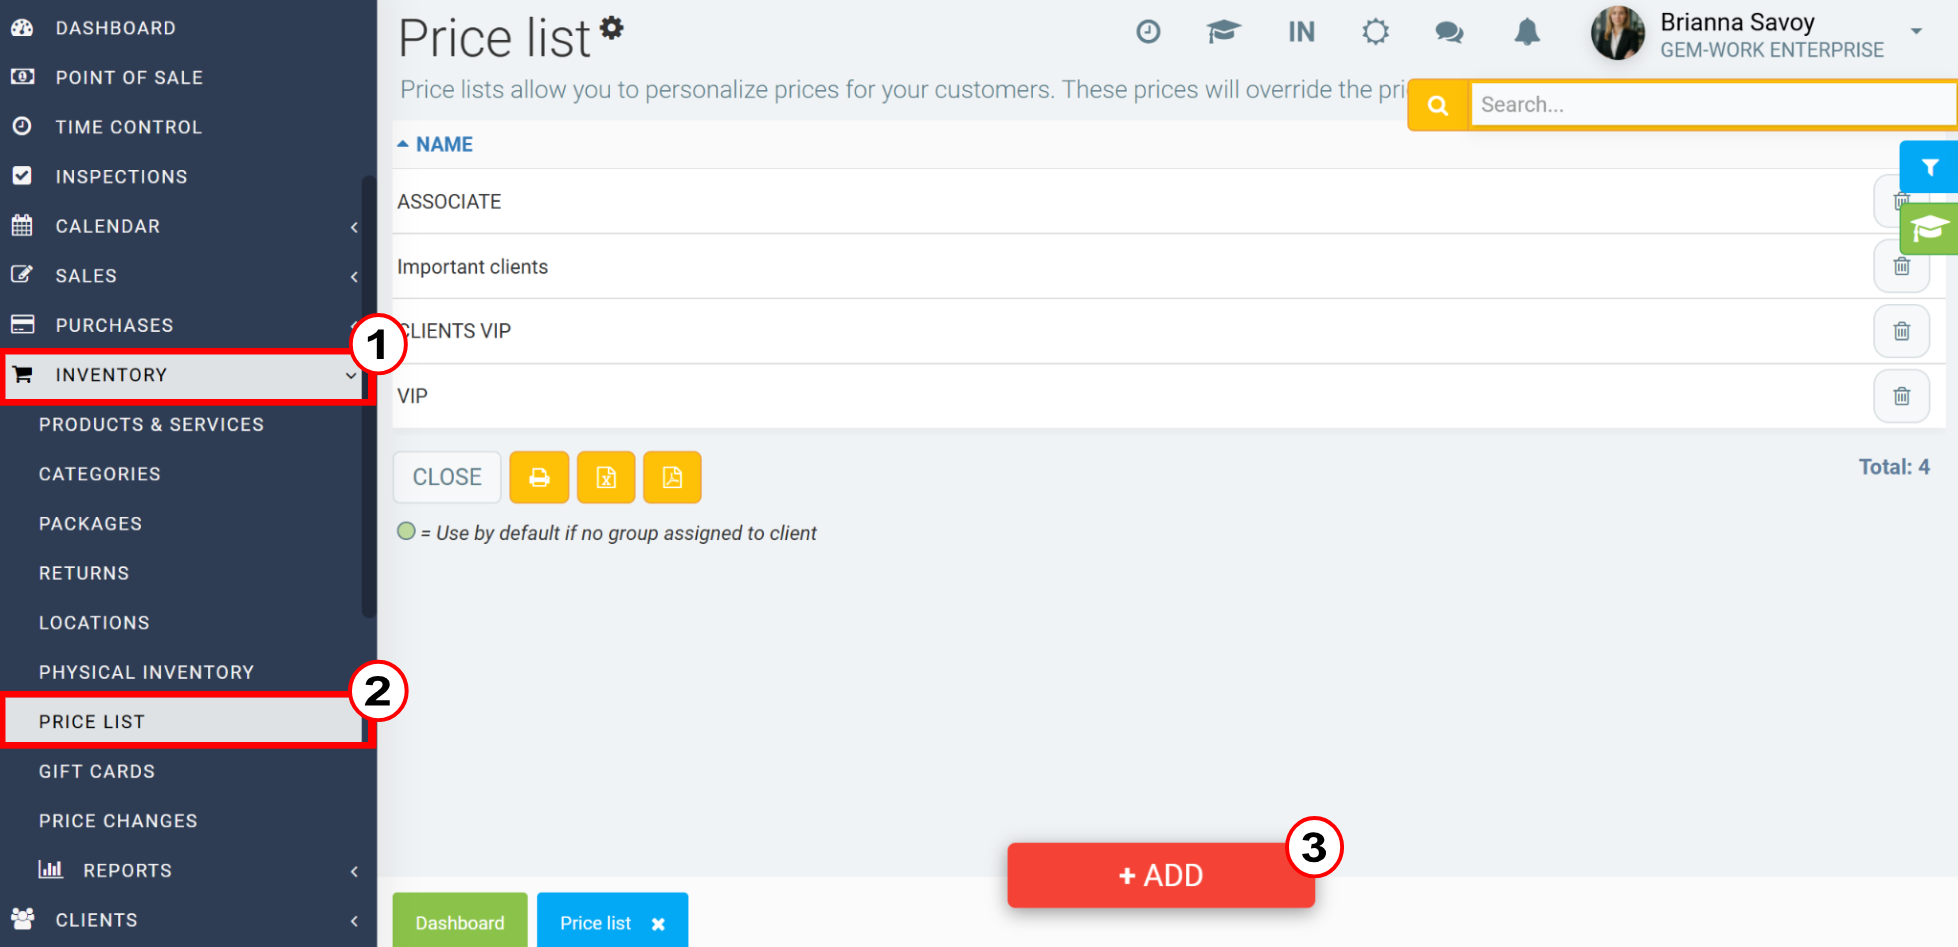
Task: Open the settings cog in top bar
Action: tap(1375, 32)
